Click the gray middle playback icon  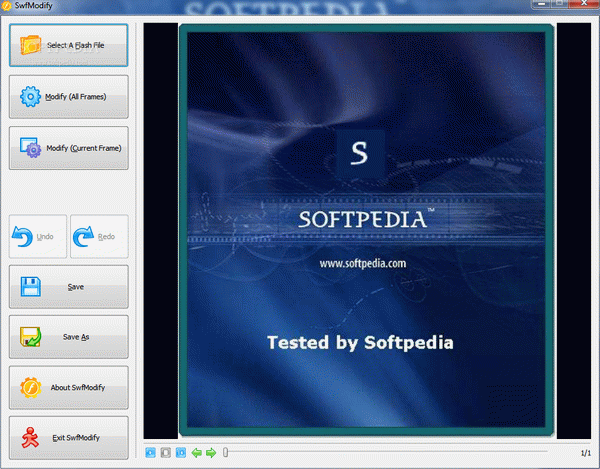pos(166,453)
